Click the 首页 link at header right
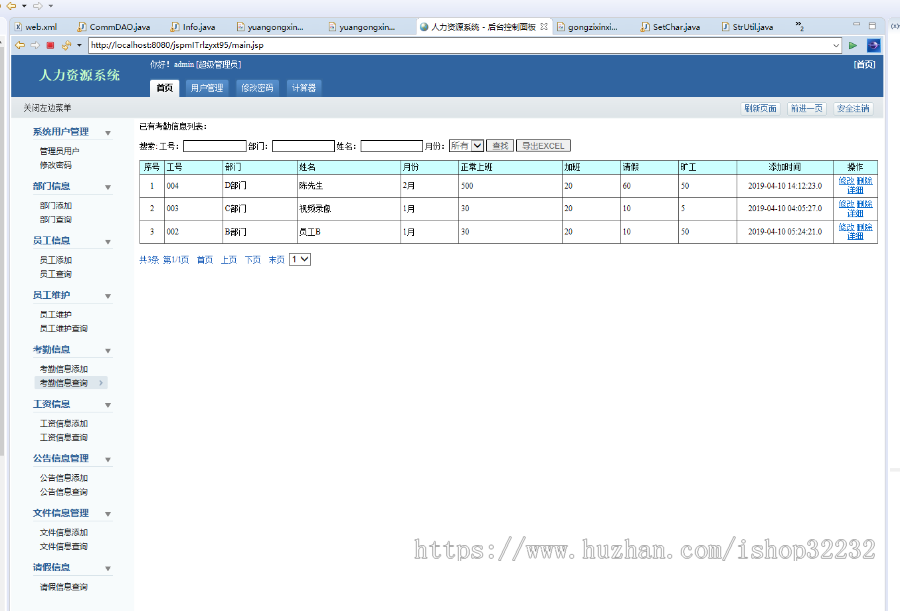This screenshot has width=900, height=611. tap(864, 64)
